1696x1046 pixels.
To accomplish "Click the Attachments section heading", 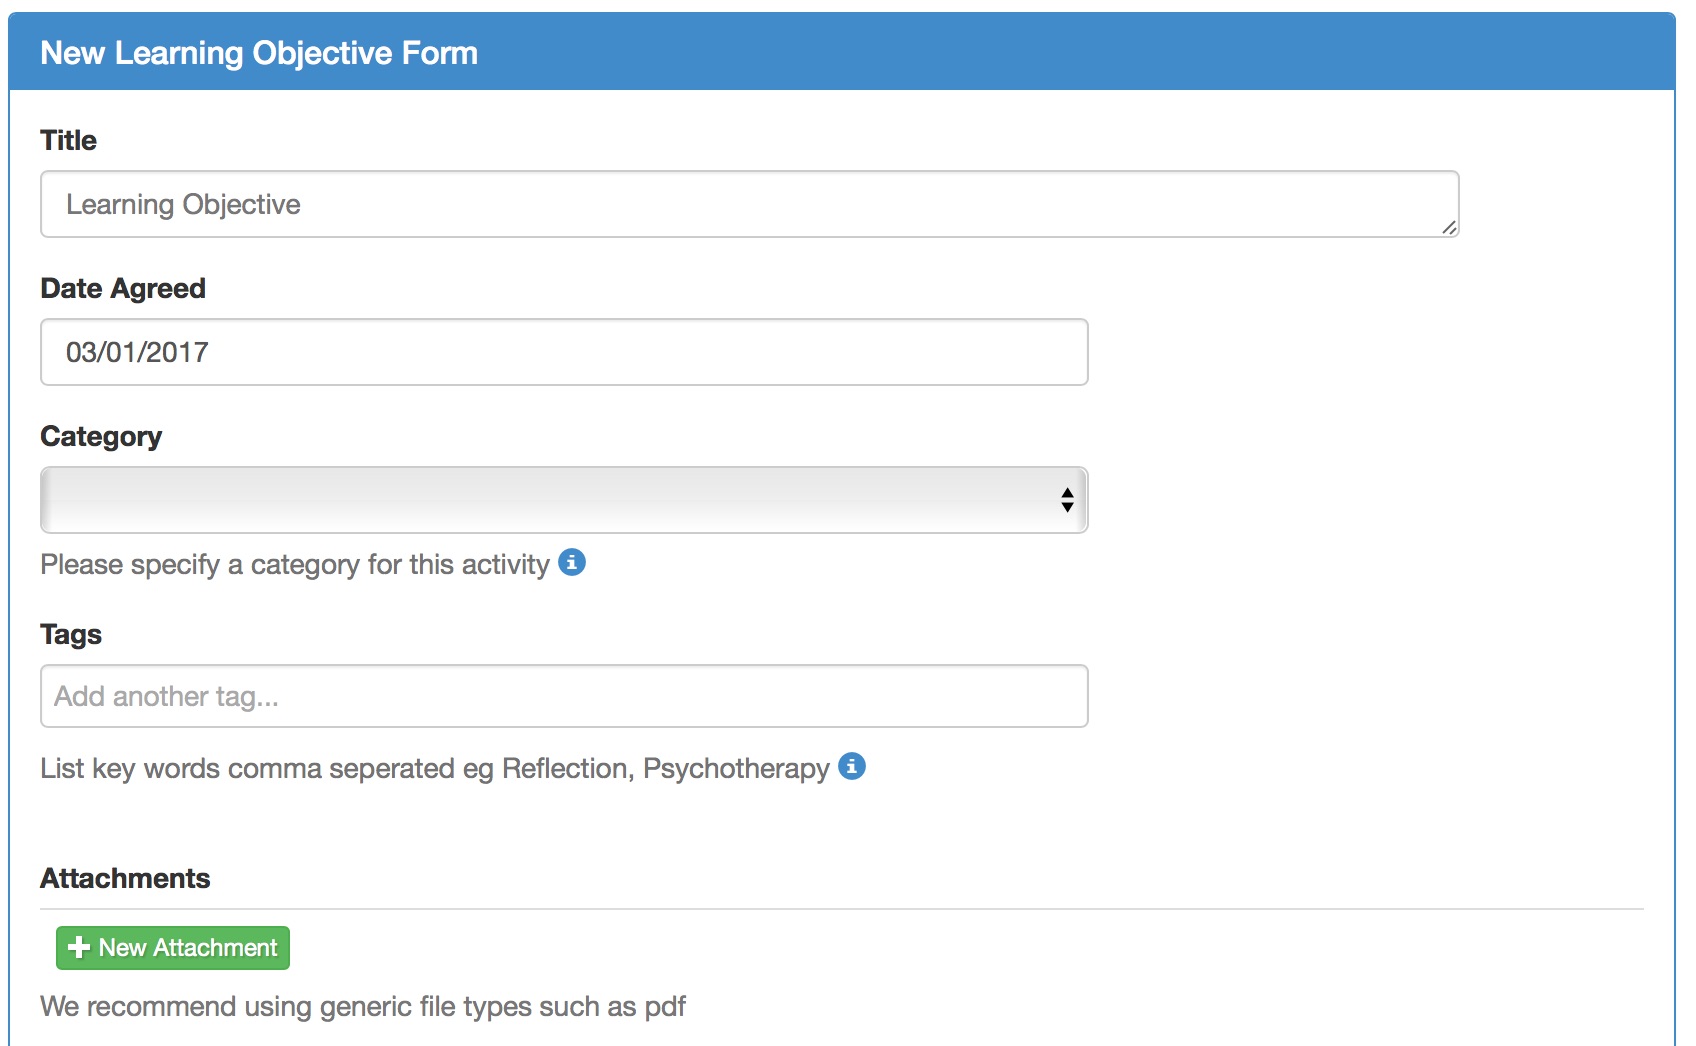I will click(125, 878).
